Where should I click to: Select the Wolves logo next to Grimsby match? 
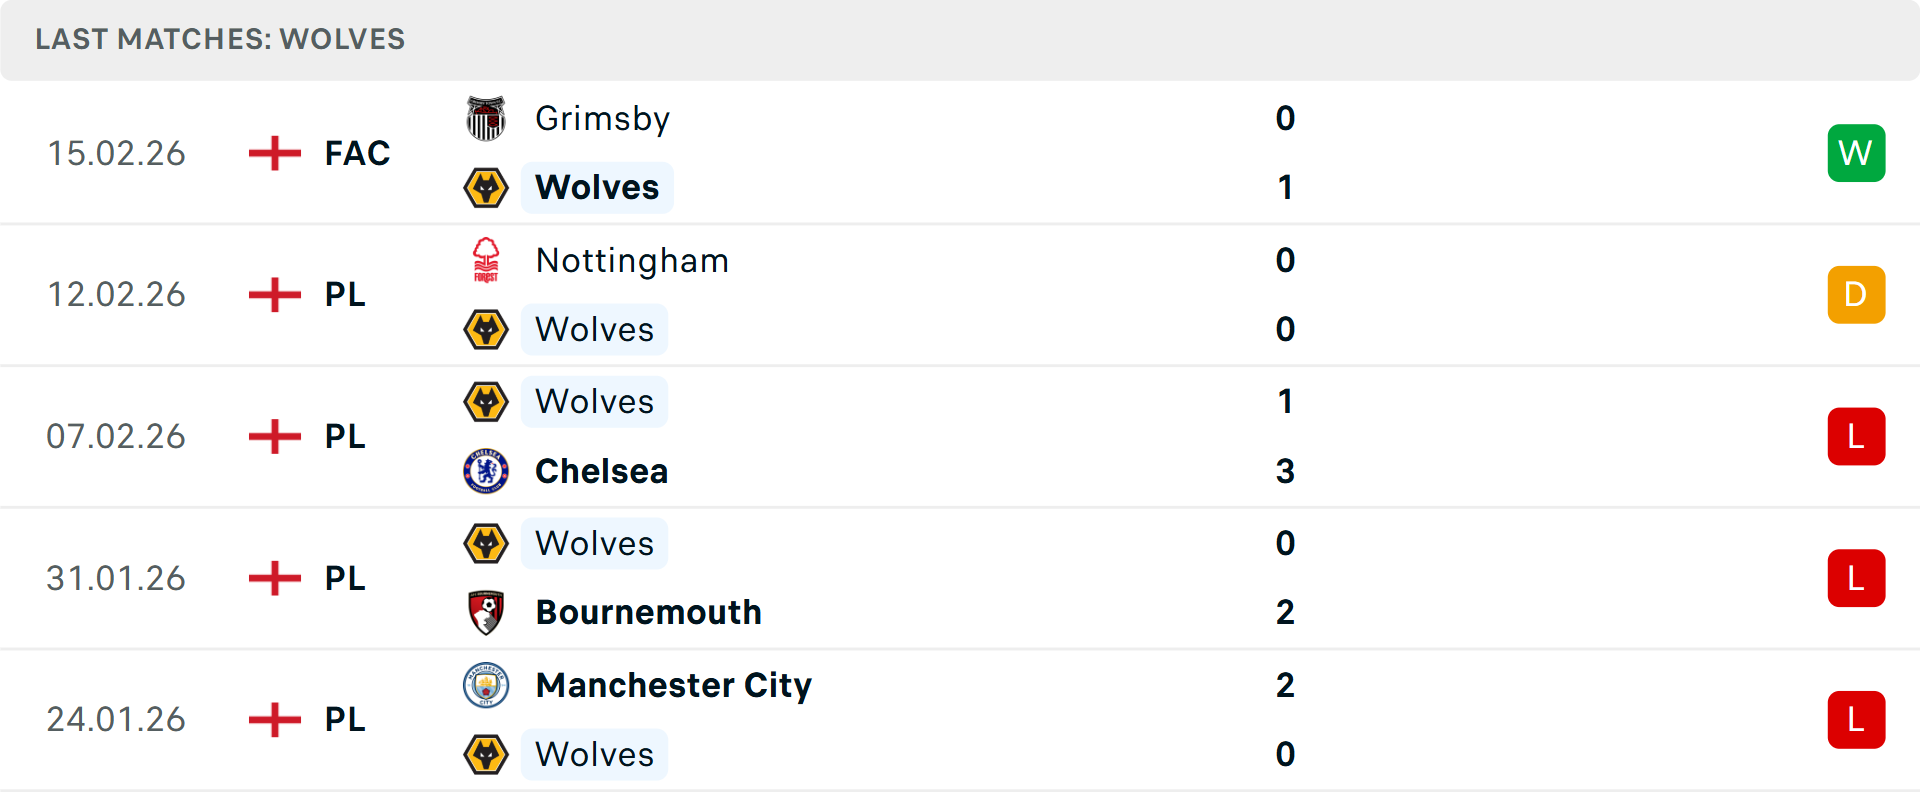[x=486, y=187]
